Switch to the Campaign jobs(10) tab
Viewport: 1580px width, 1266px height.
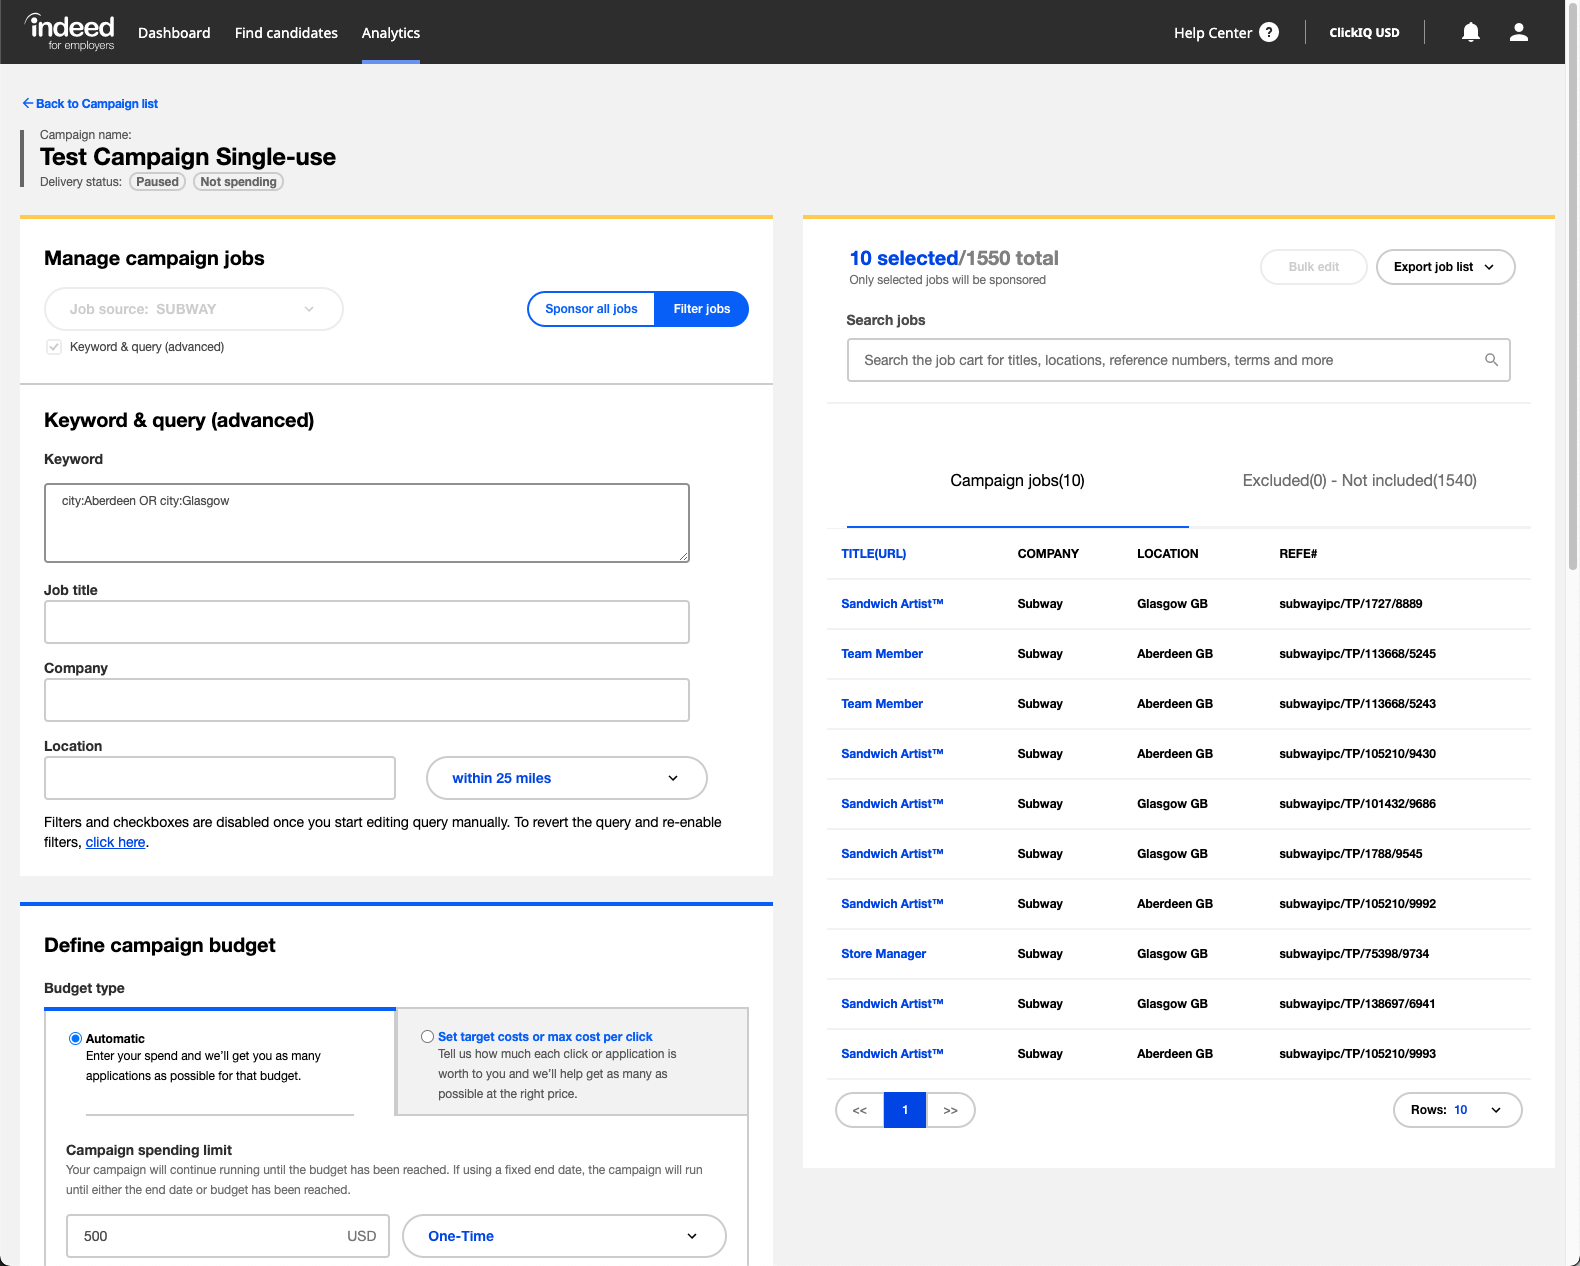tap(1018, 481)
